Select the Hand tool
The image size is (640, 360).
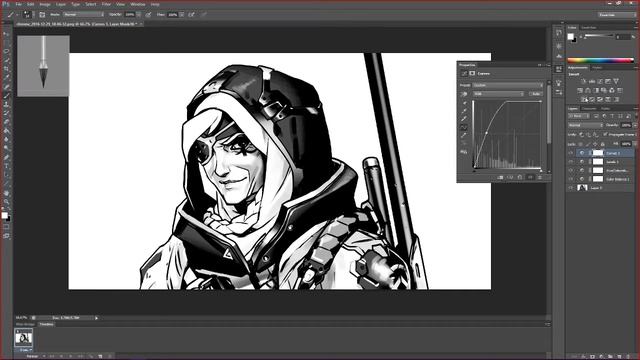[6, 193]
